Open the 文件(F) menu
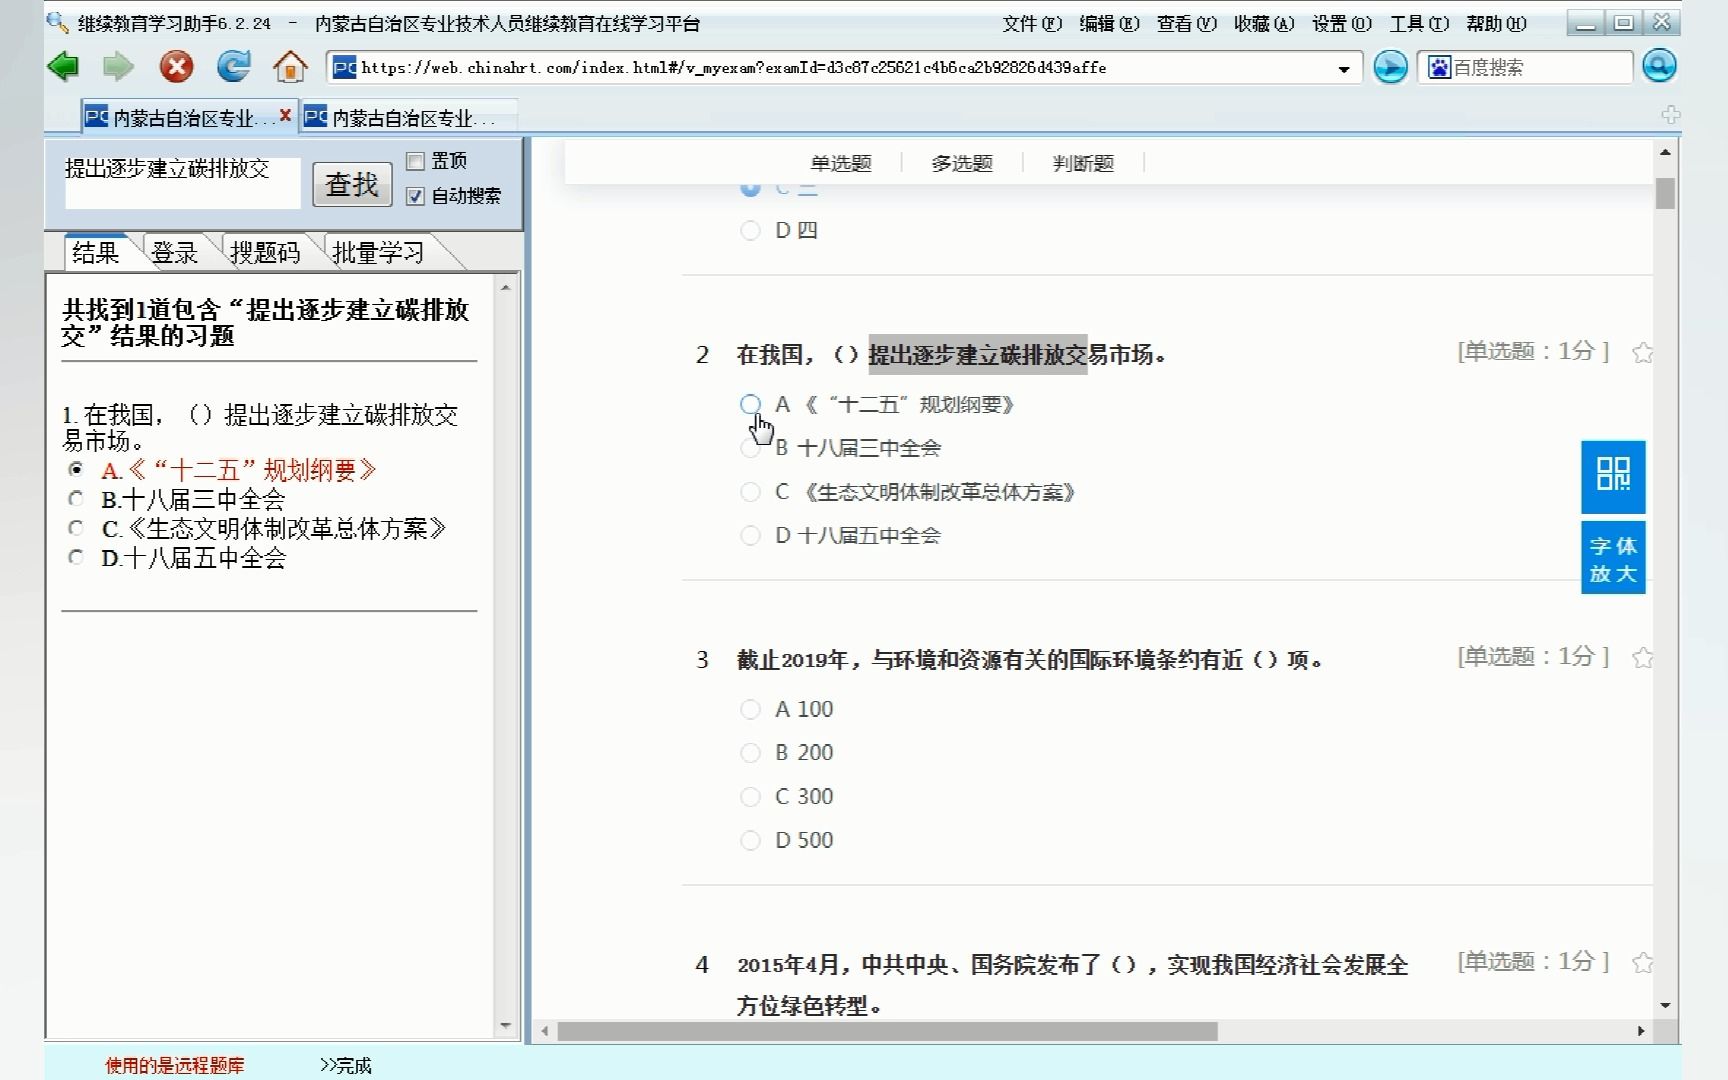Image resolution: width=1728 pixels, height=1080 pixels. pyautogui.click(x=1032, y=23)
